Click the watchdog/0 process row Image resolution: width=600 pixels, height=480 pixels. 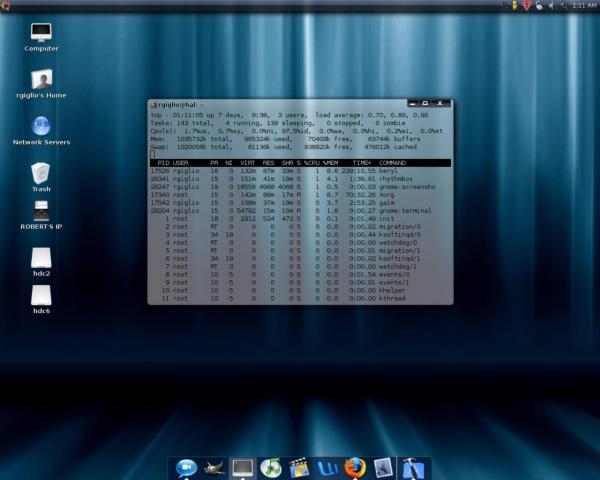point(300,243)
